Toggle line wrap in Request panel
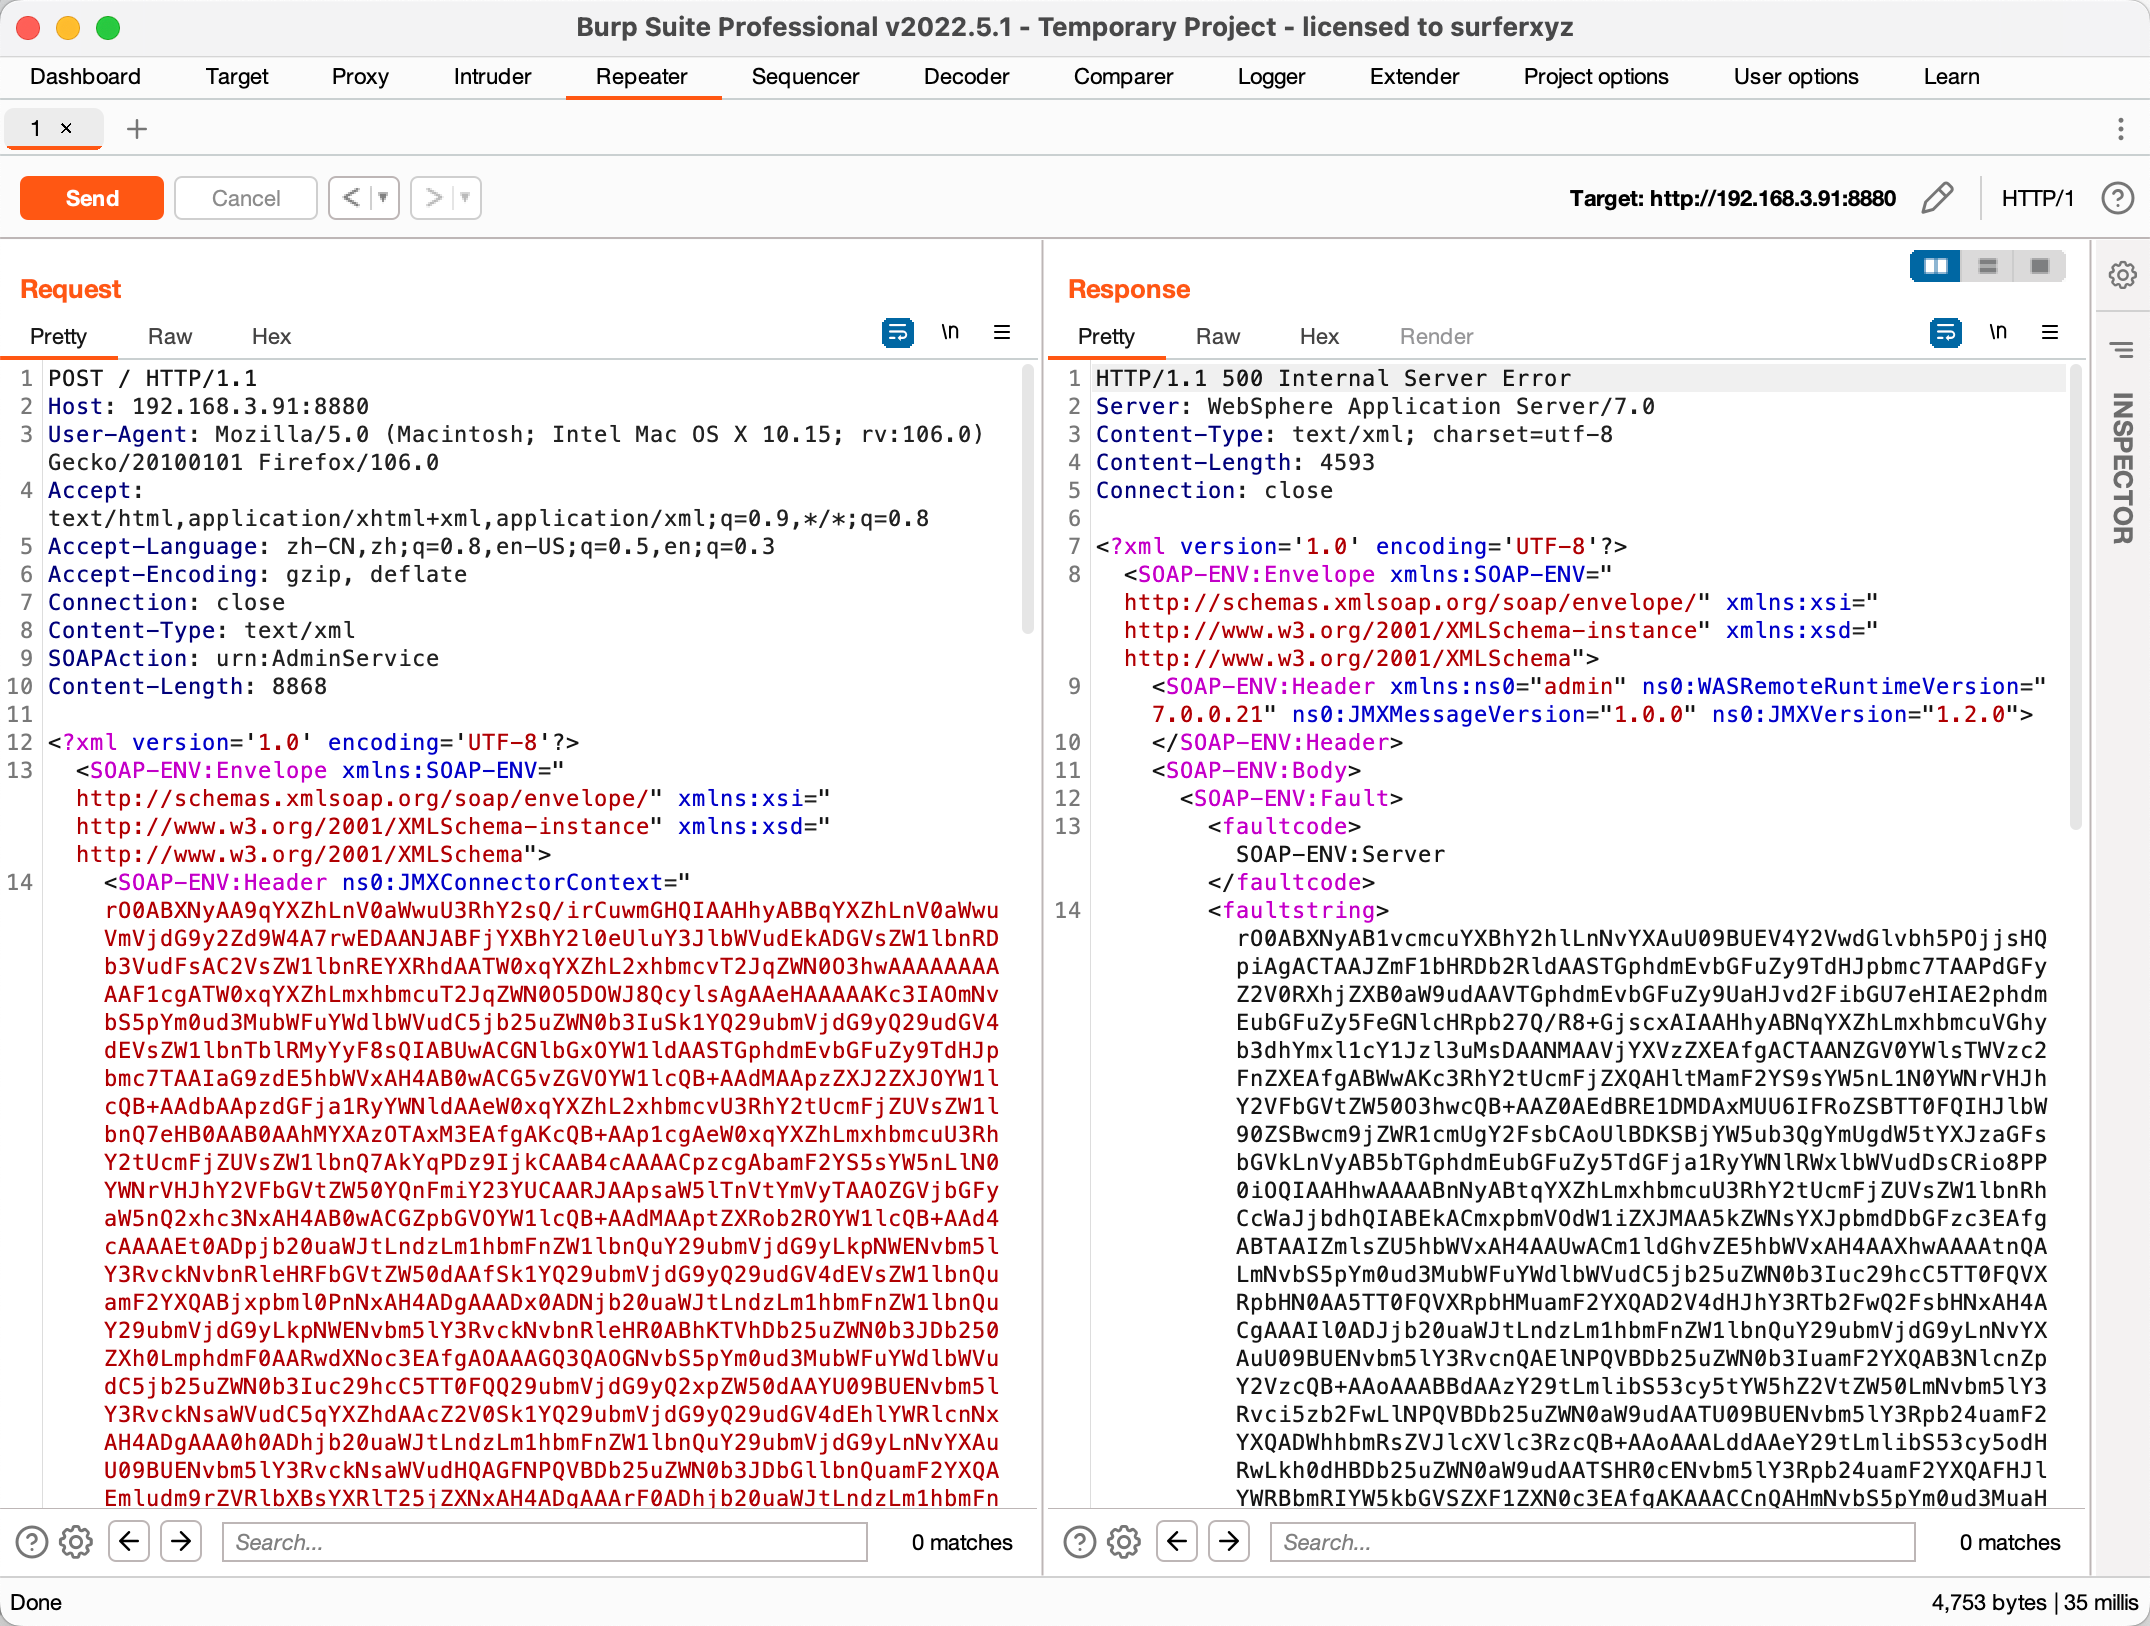 (x=897, y=333)
